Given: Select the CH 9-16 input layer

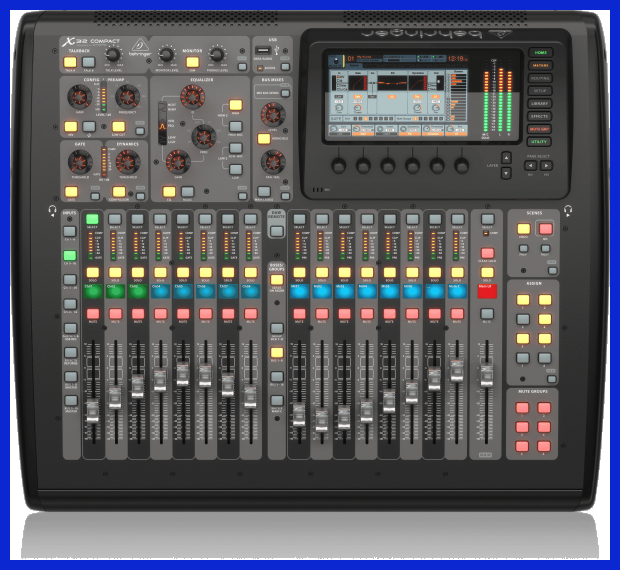Looking at the screenshot, I should pyautogui.click(x=70, y=255).
